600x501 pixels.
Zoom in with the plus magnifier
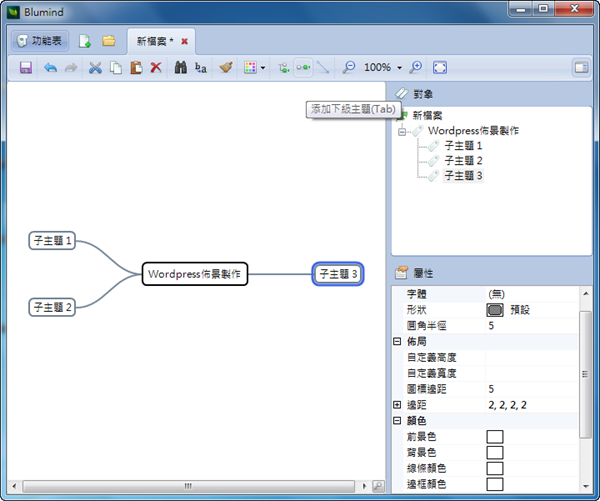[x=415, y=68]
